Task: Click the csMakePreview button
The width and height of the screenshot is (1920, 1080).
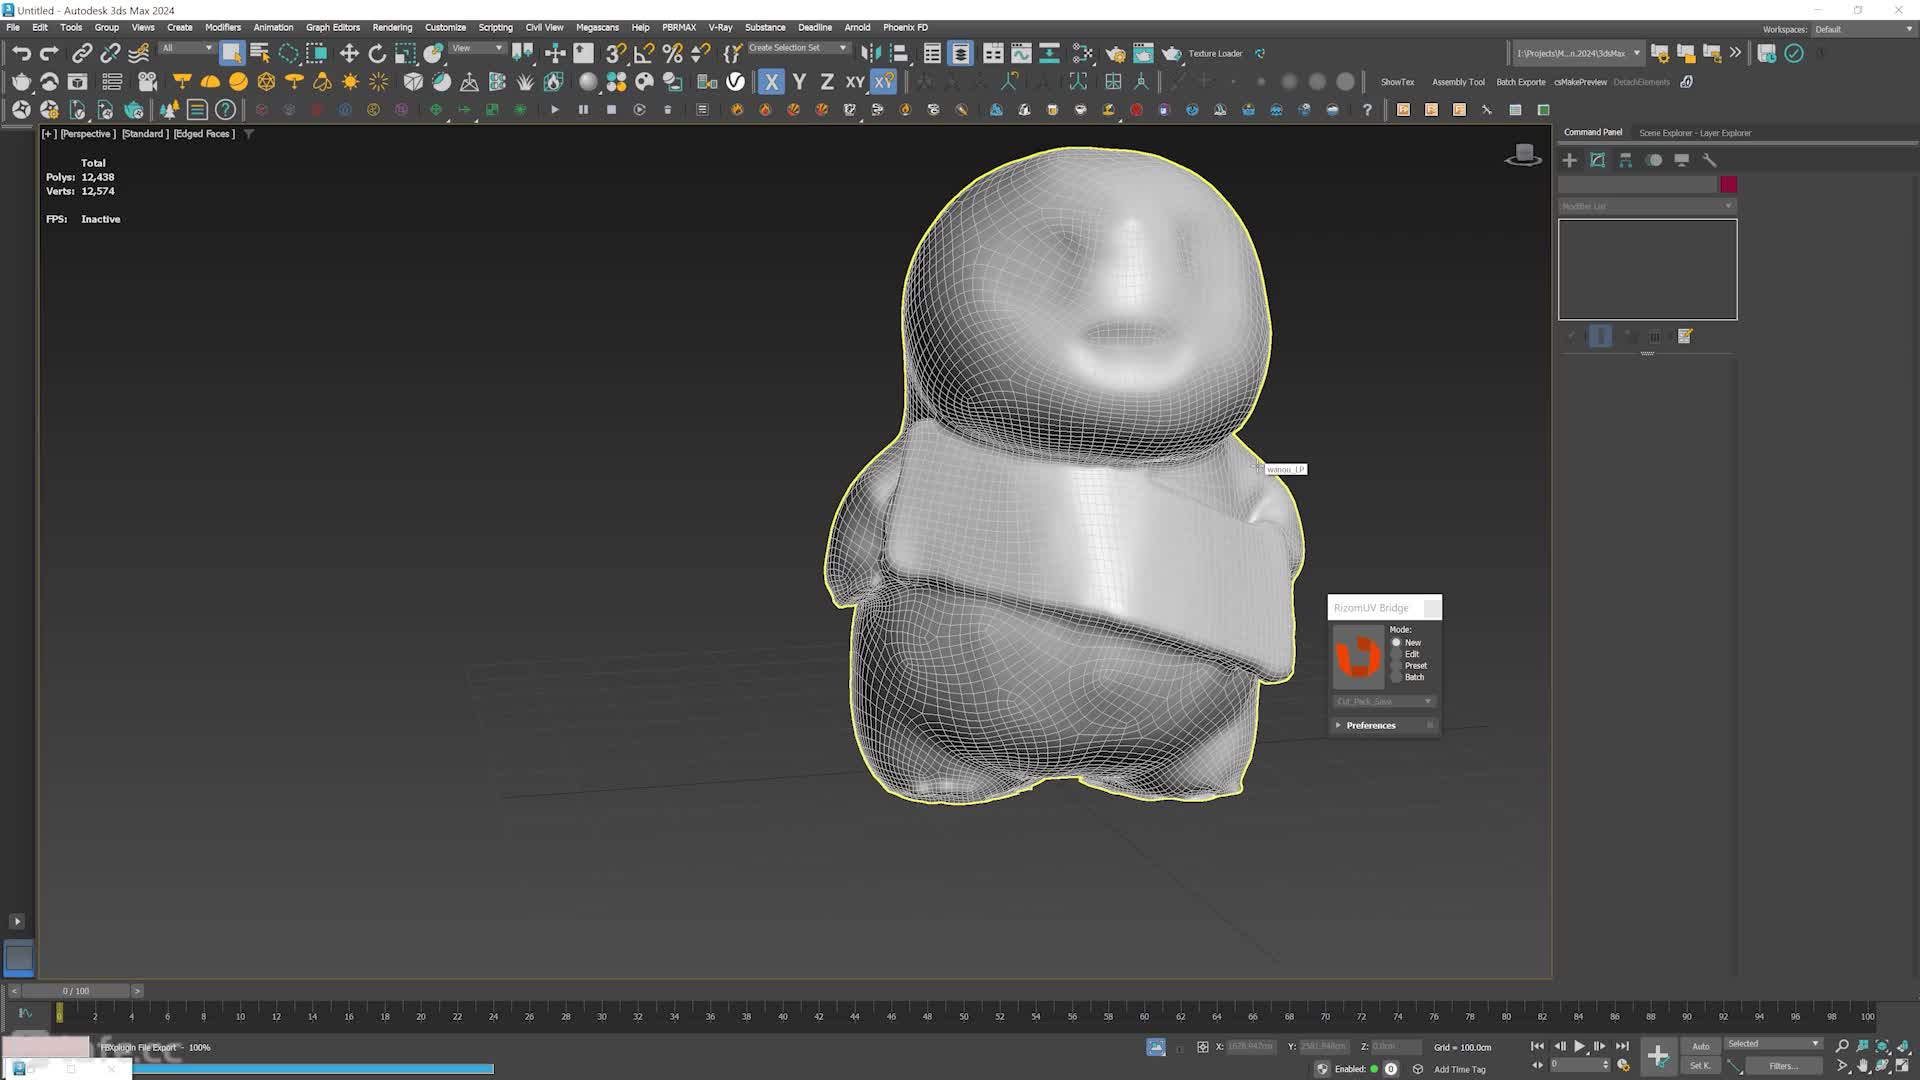Action: pos(1580,82)
